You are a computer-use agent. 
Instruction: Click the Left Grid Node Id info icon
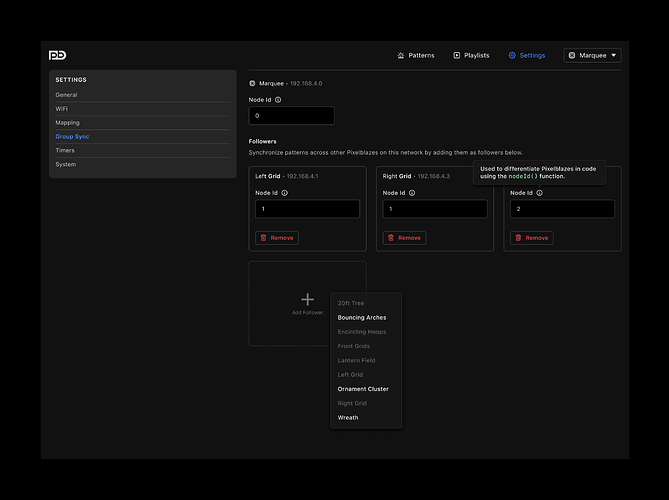(285, 193)
